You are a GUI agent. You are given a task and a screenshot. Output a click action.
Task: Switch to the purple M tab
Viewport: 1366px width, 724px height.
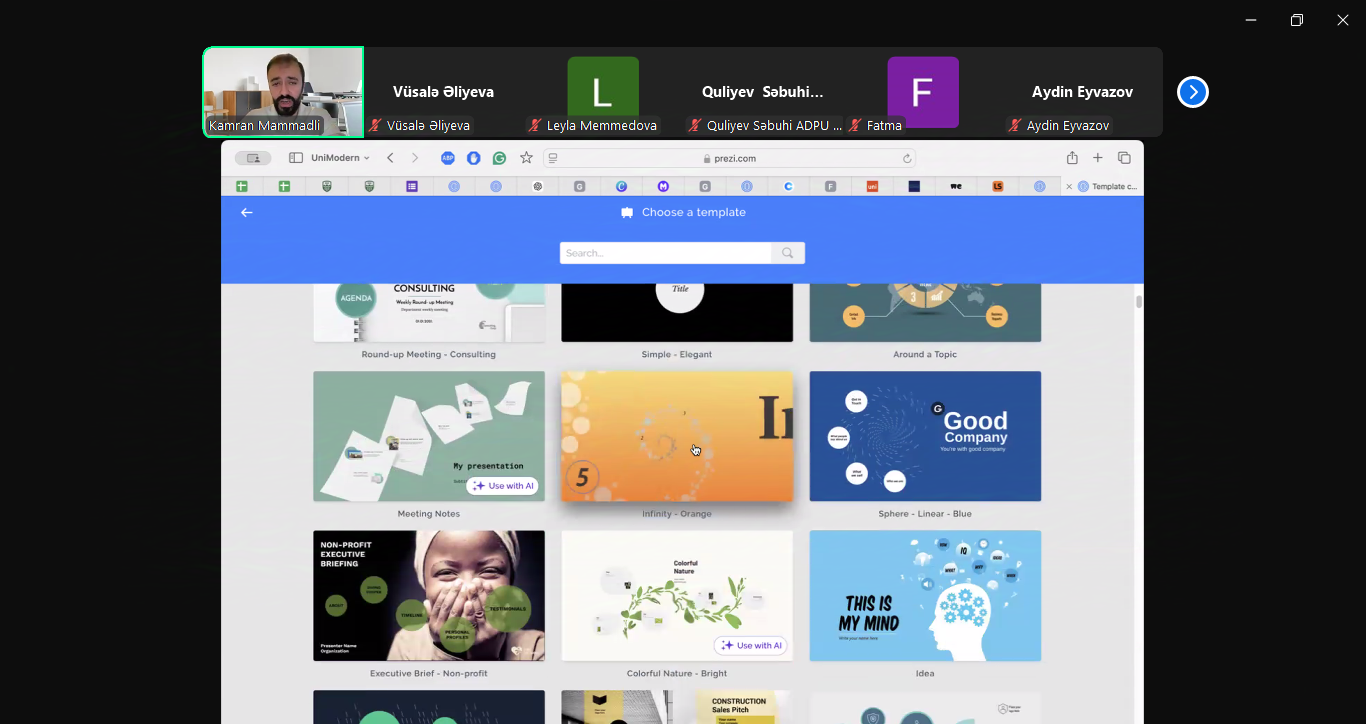(663, 186)
